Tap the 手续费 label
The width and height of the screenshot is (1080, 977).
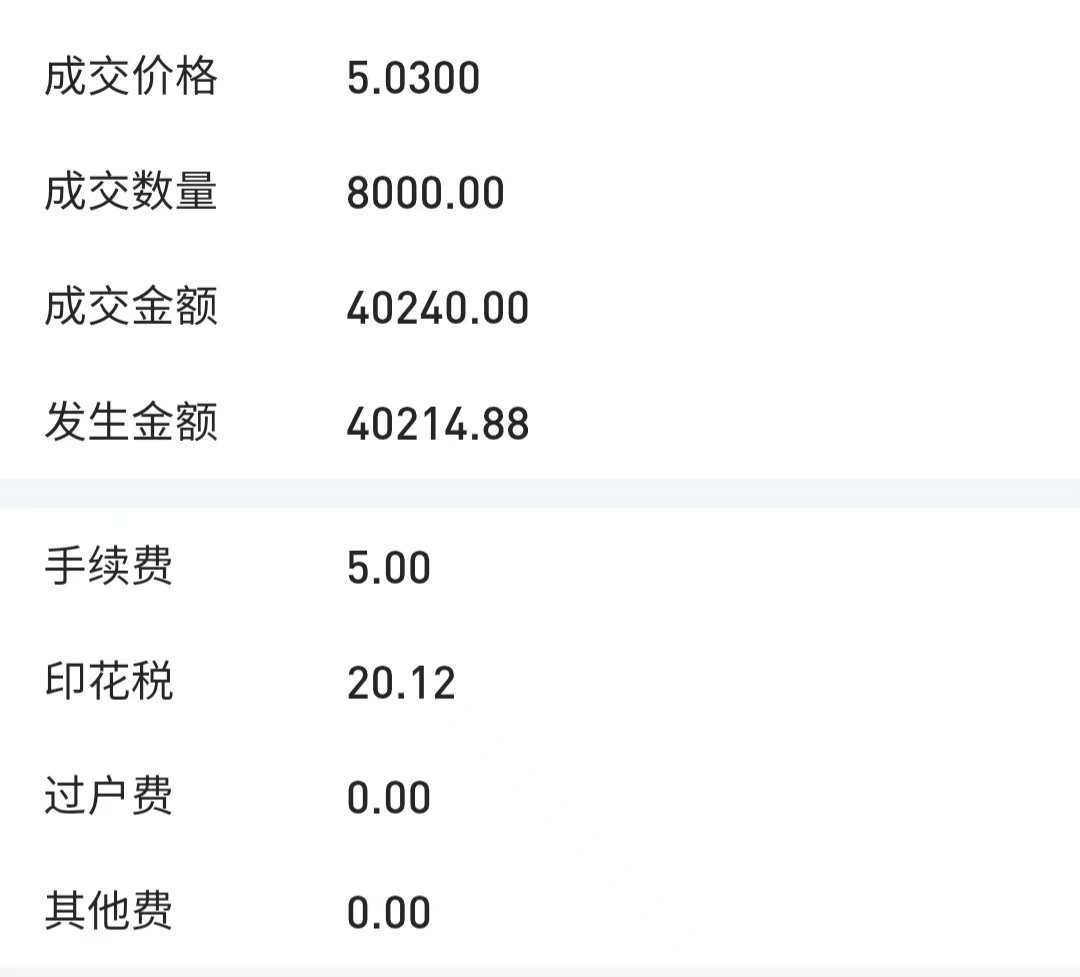pos(109,566)
